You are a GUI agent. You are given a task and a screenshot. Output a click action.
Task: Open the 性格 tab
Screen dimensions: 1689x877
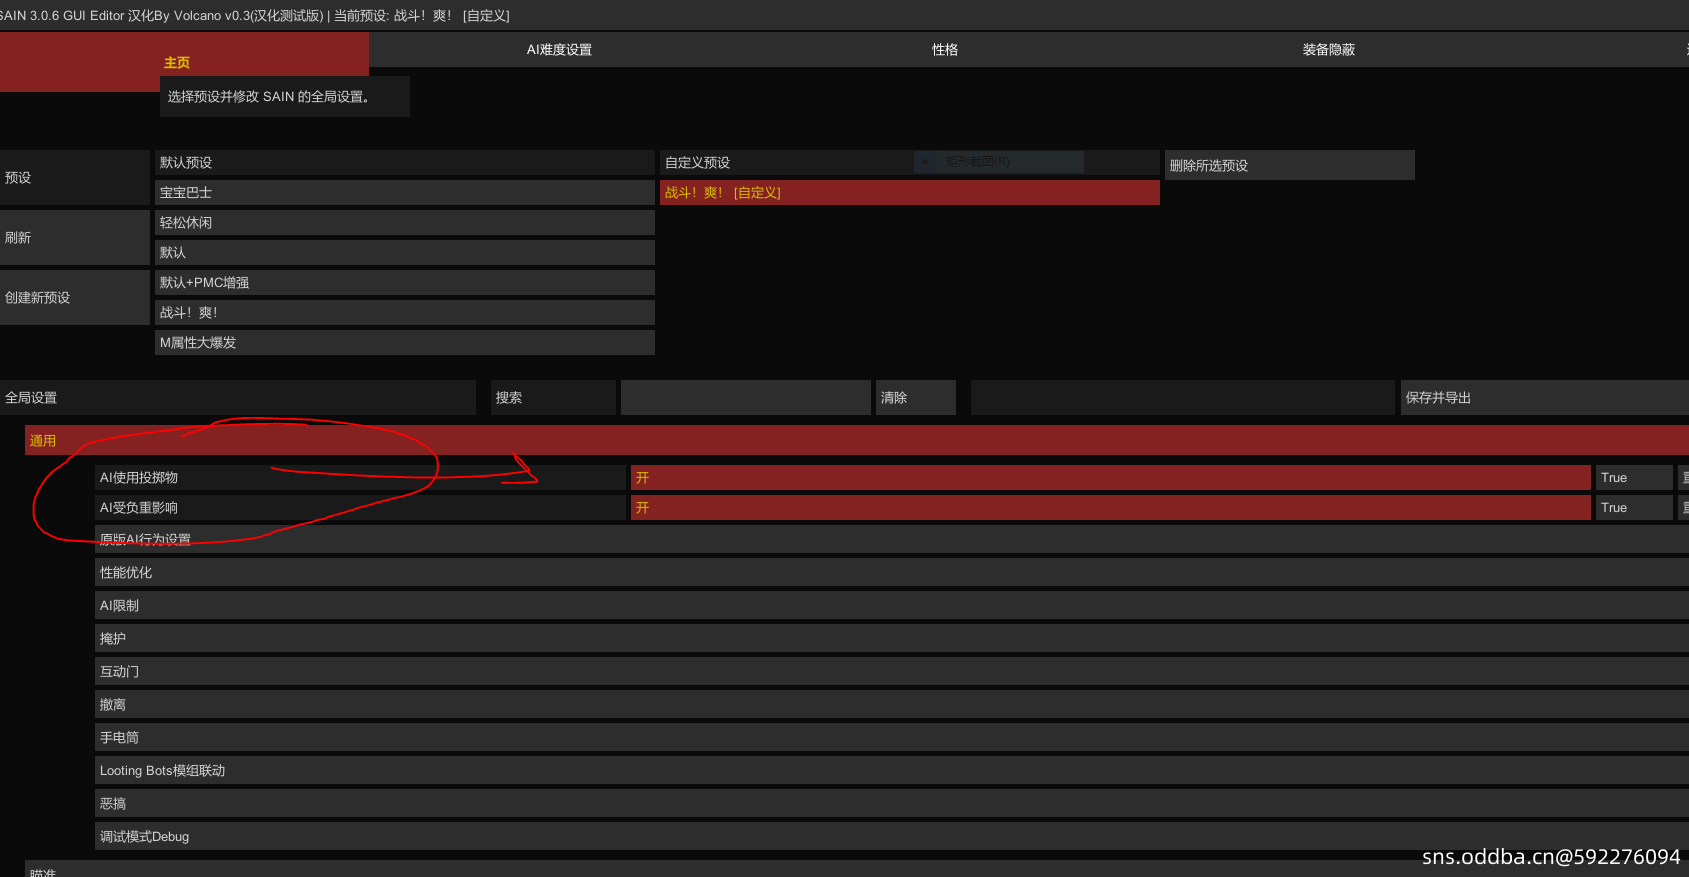[945, 50]
